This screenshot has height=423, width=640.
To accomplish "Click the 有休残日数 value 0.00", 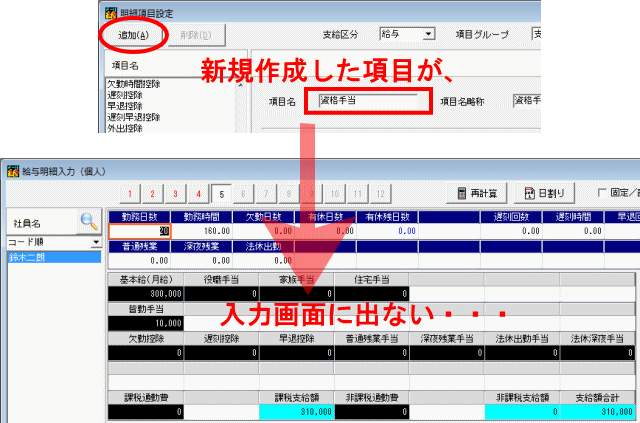I will (387, 231).
